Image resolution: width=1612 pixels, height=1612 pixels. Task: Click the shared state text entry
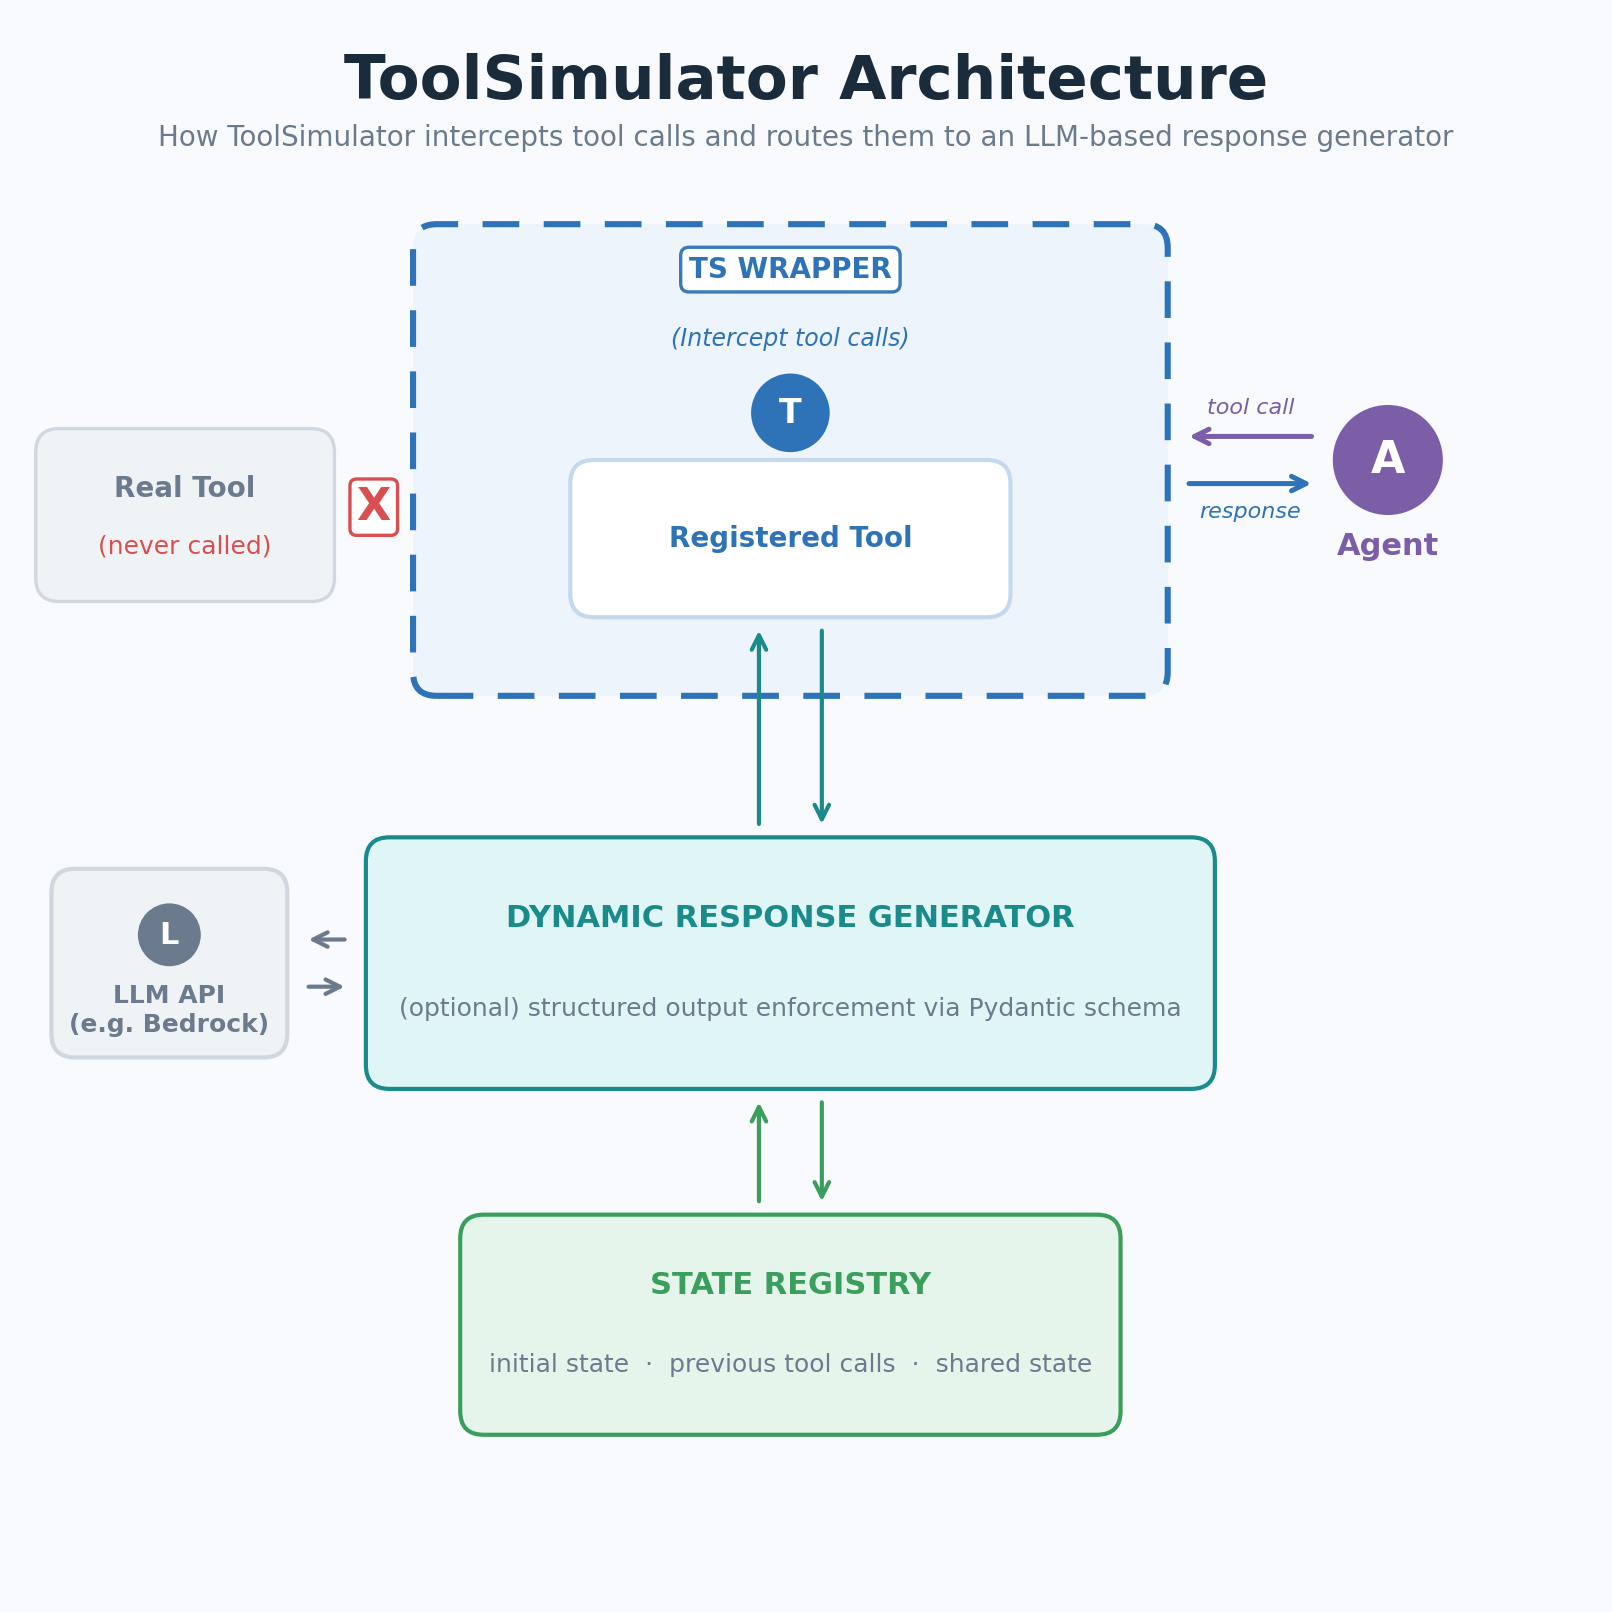[x=1013, y=1363]
